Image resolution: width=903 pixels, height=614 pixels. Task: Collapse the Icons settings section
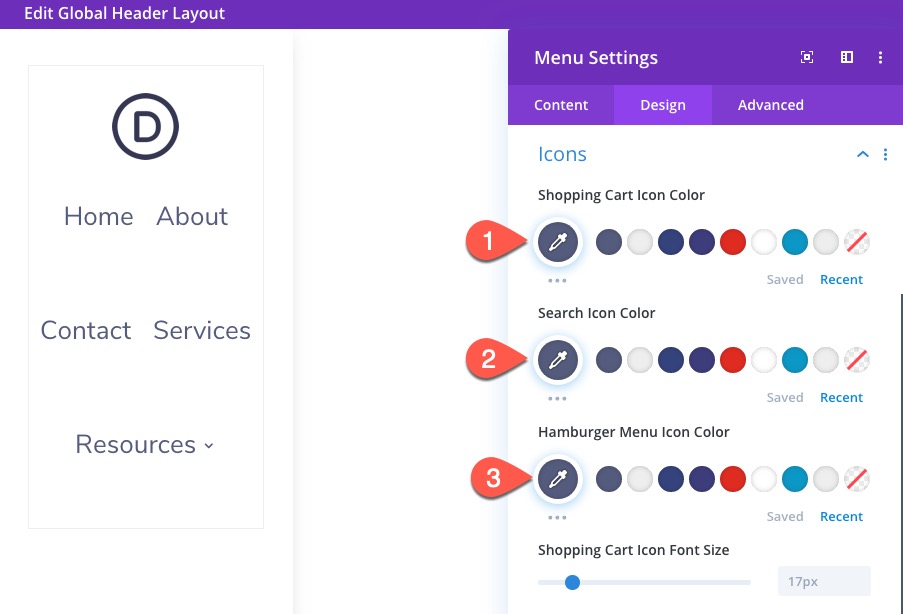(x=862, y=154)
